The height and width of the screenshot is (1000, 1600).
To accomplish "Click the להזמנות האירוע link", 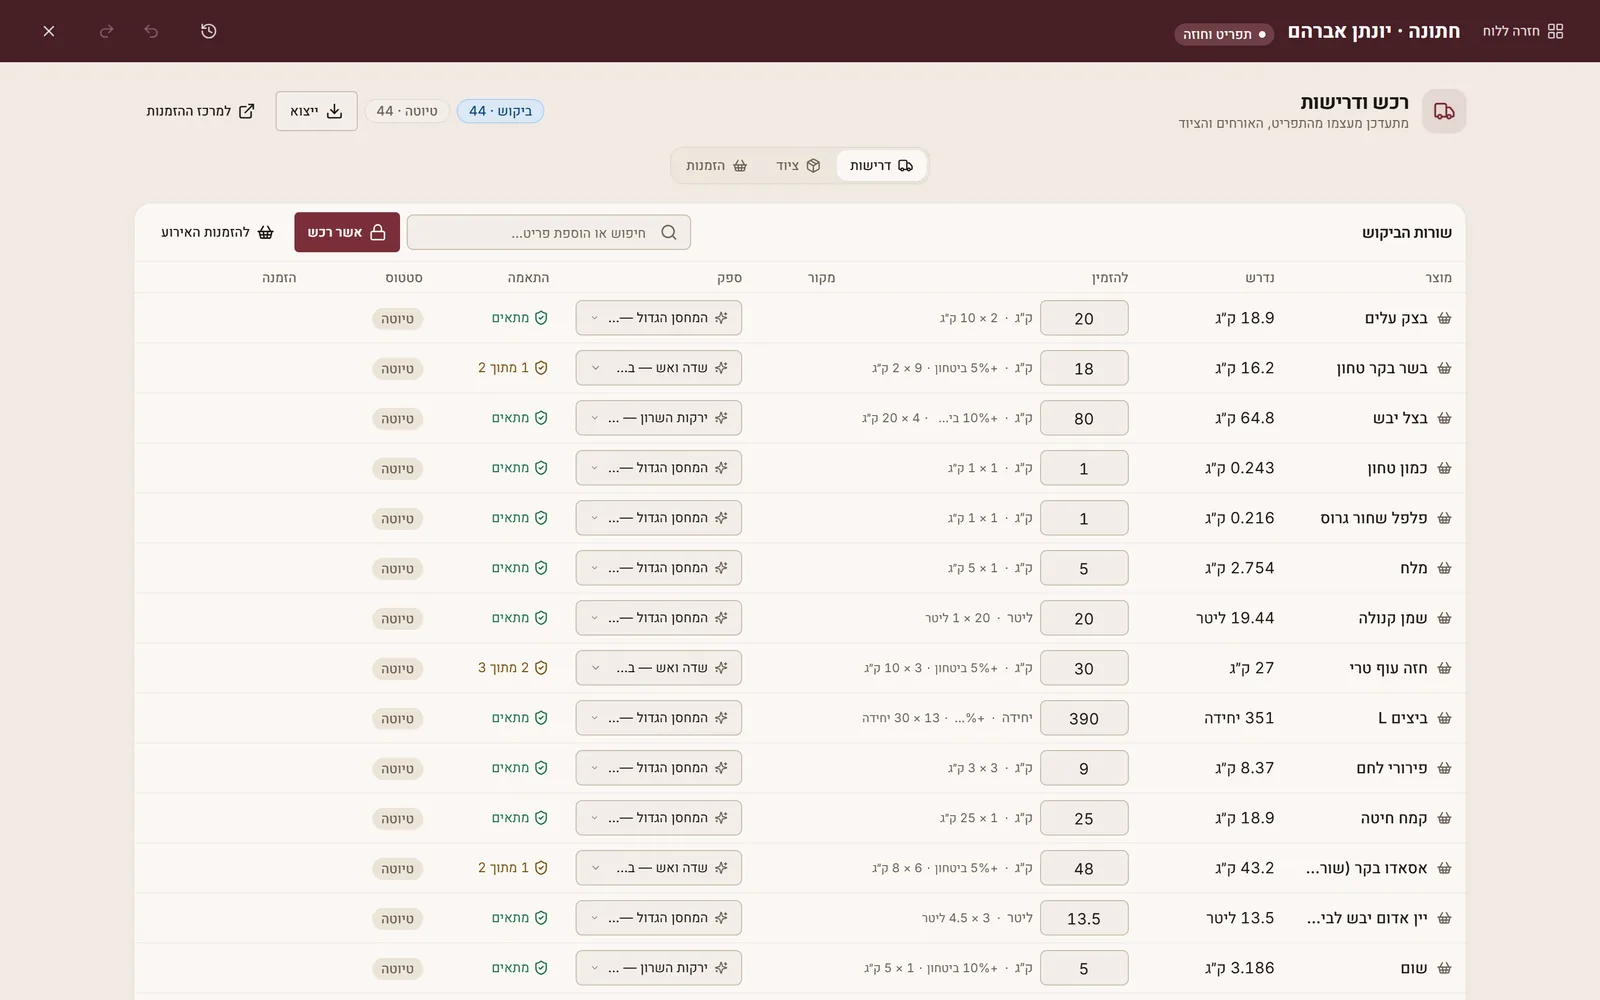I will (217, 232).
